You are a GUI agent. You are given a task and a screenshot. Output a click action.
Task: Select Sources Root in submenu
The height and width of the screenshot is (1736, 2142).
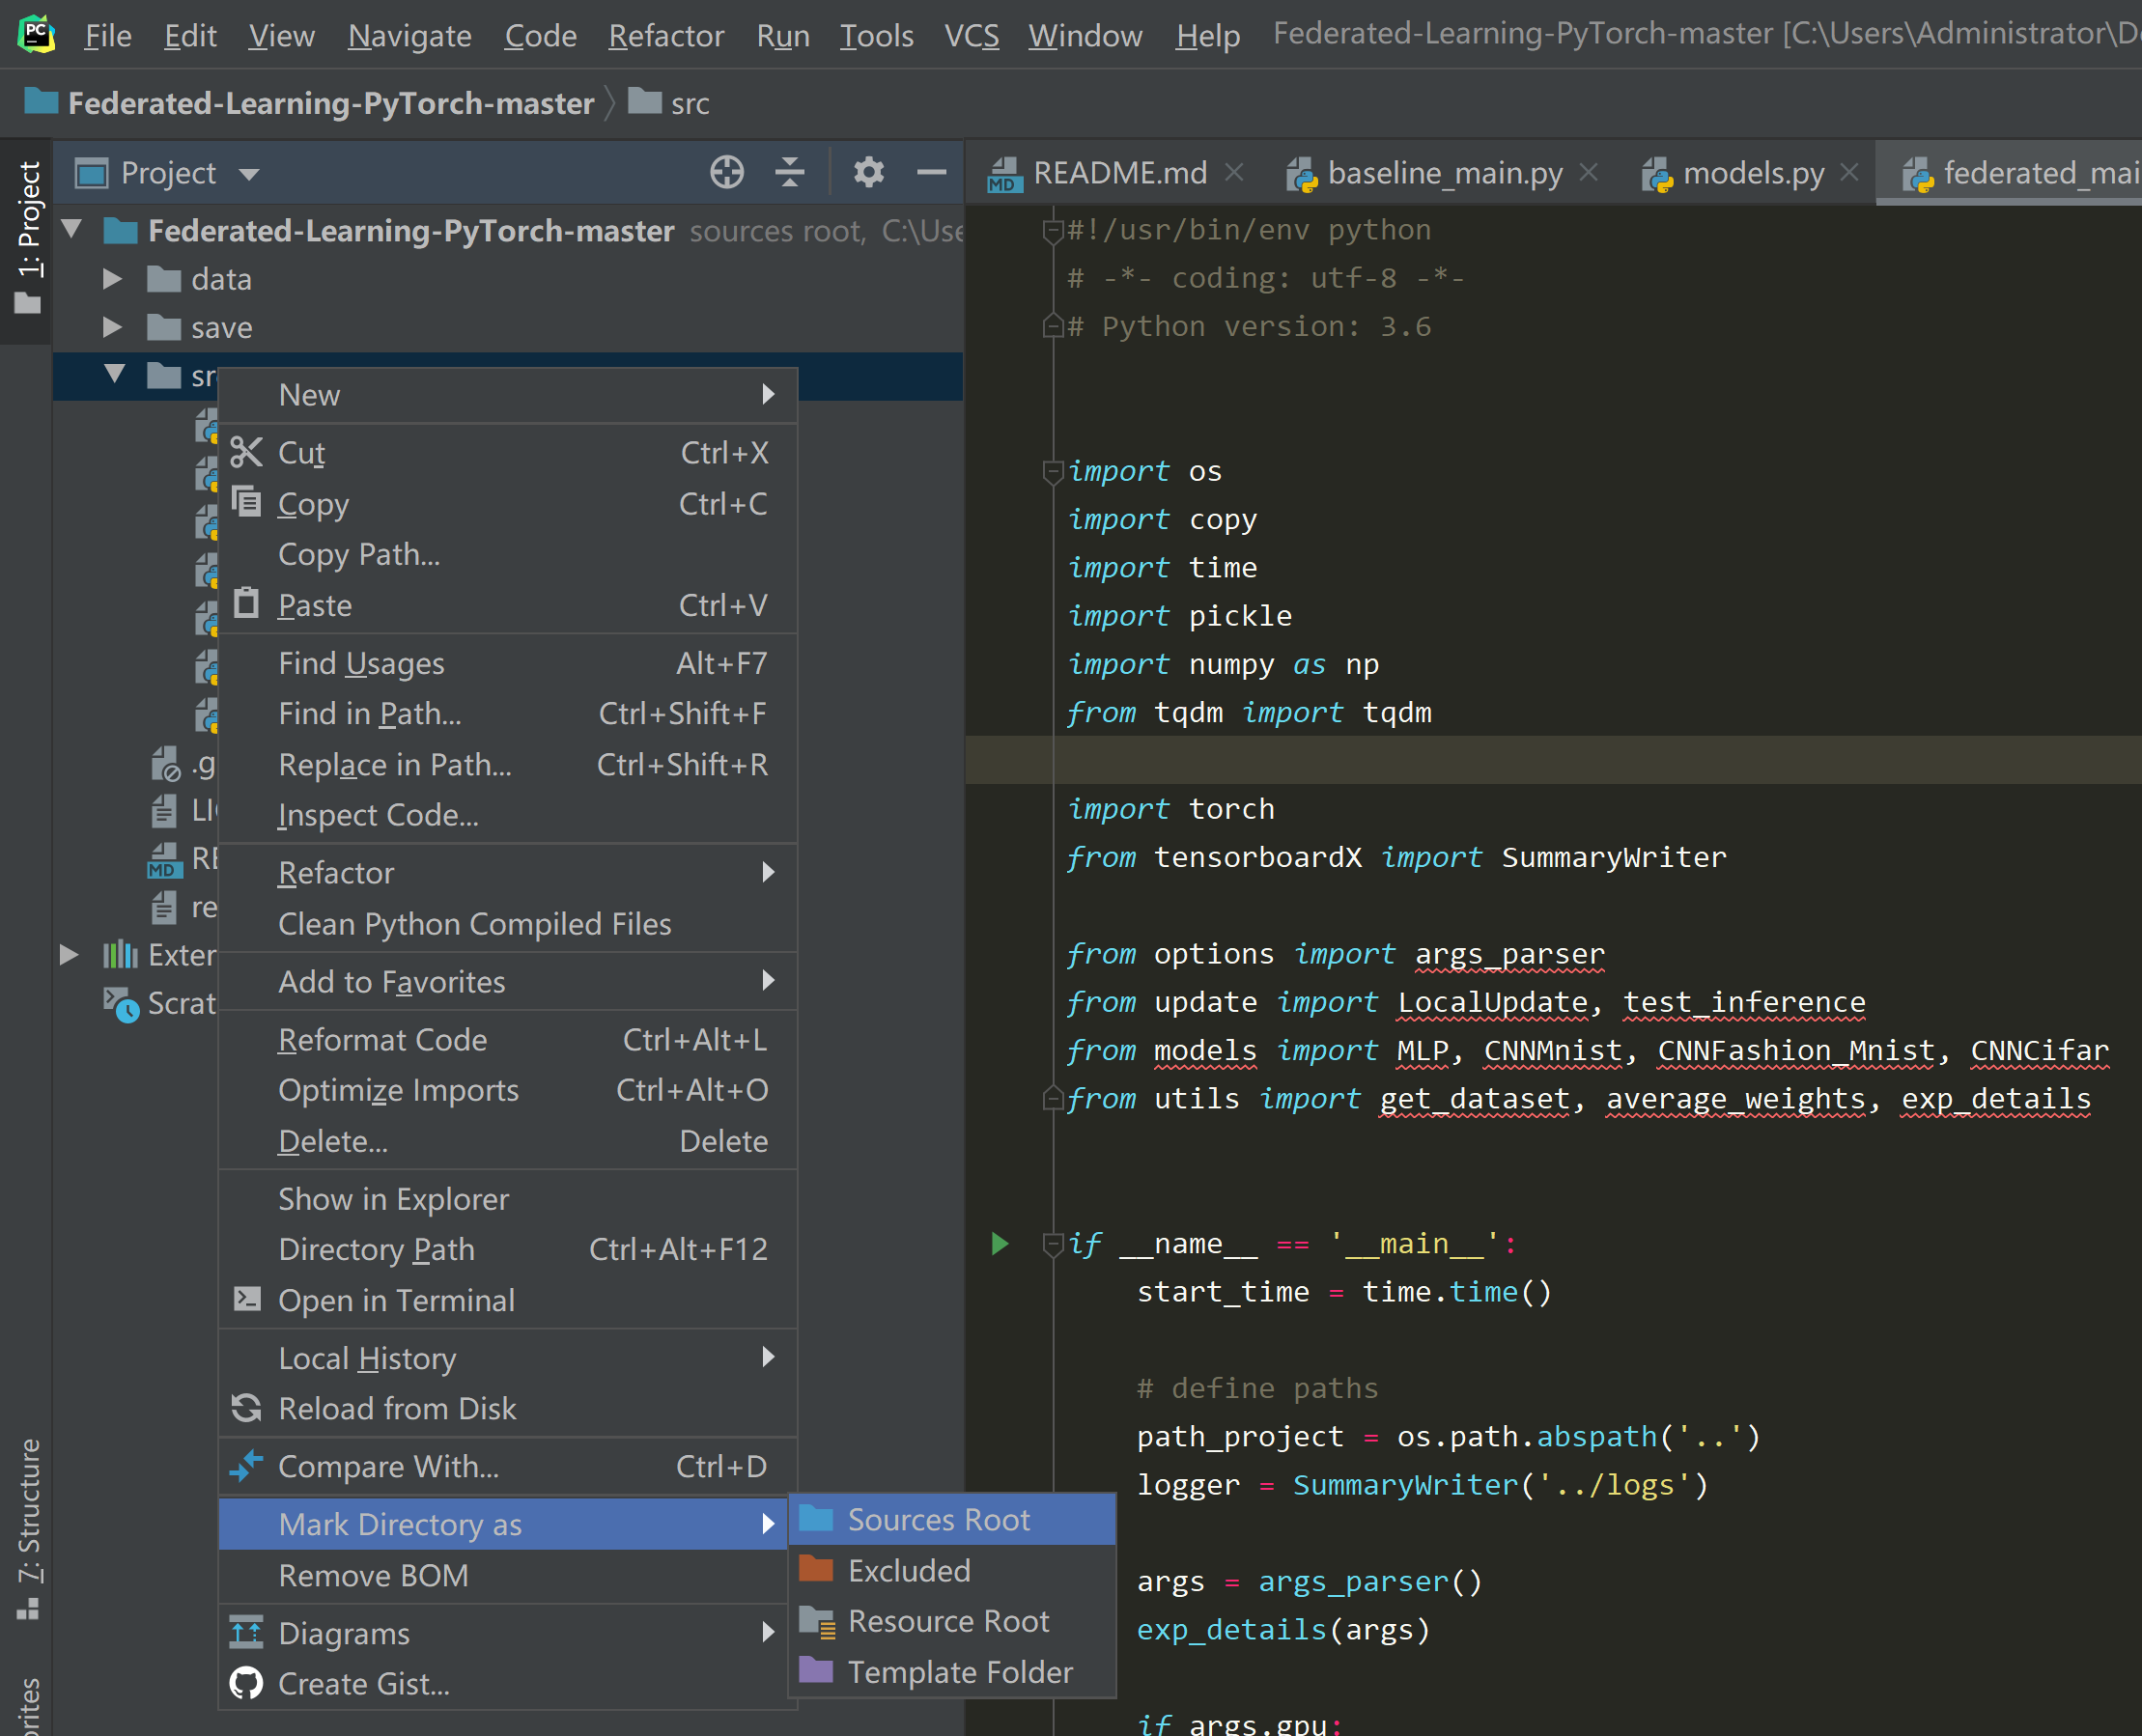pos(938,1519)
